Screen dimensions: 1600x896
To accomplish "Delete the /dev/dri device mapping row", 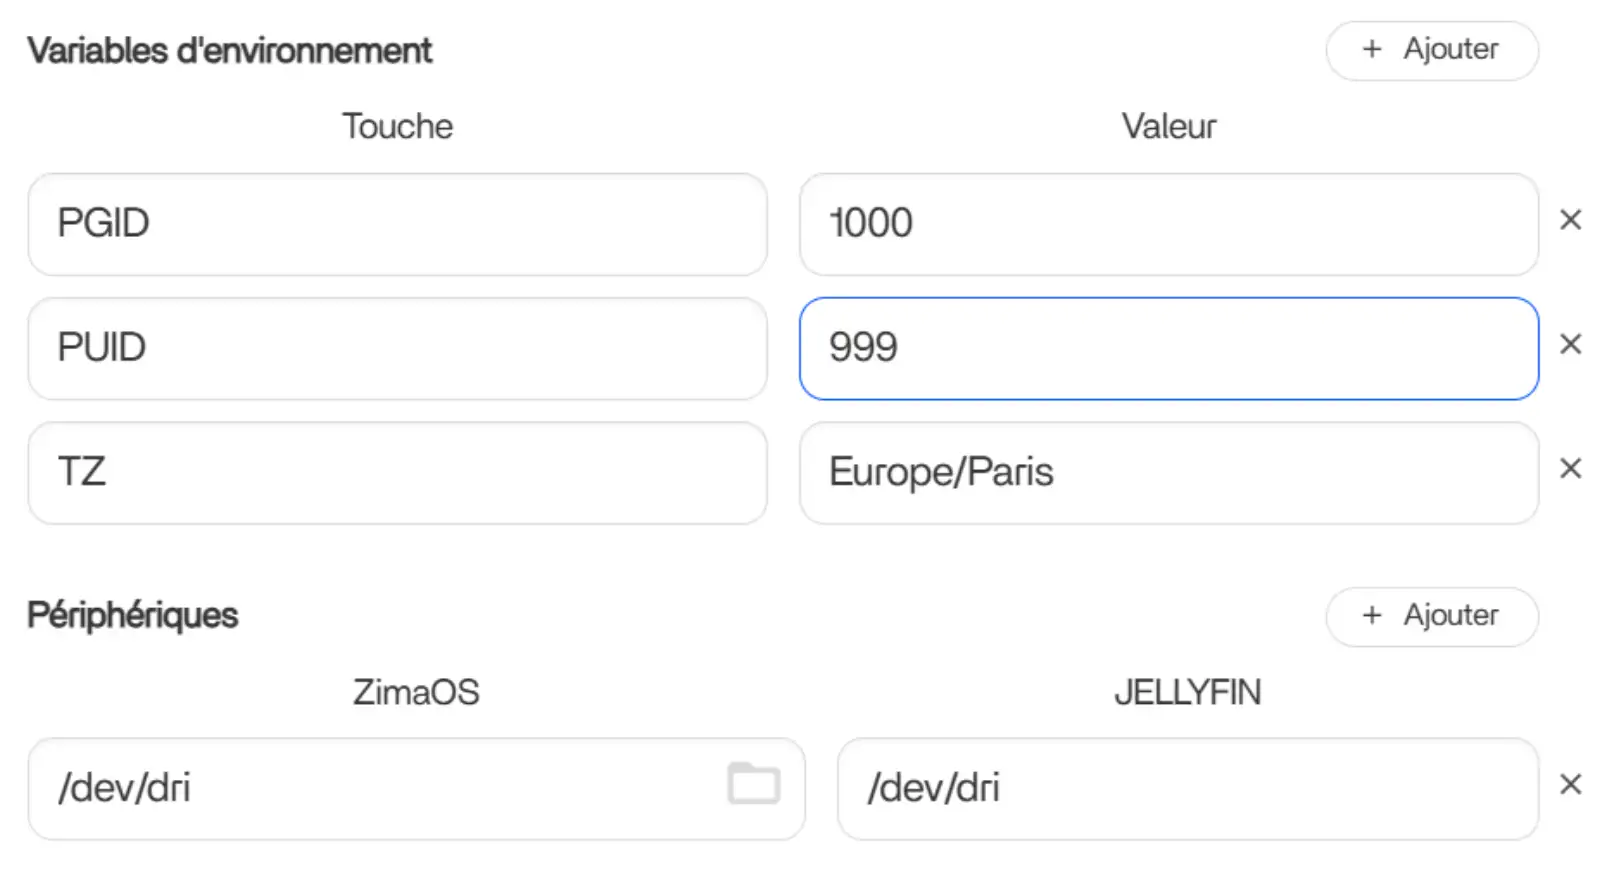I will coord(1570,785).
